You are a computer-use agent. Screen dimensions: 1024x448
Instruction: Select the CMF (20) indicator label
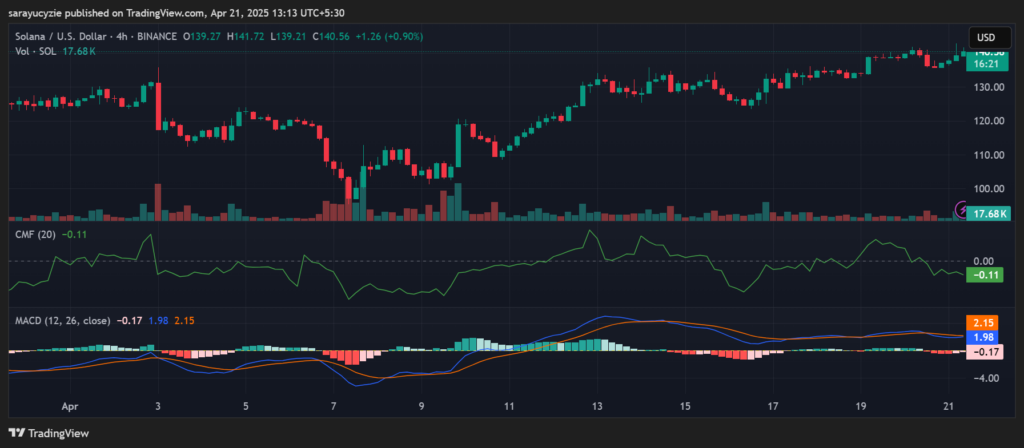[x=32, y=235]
